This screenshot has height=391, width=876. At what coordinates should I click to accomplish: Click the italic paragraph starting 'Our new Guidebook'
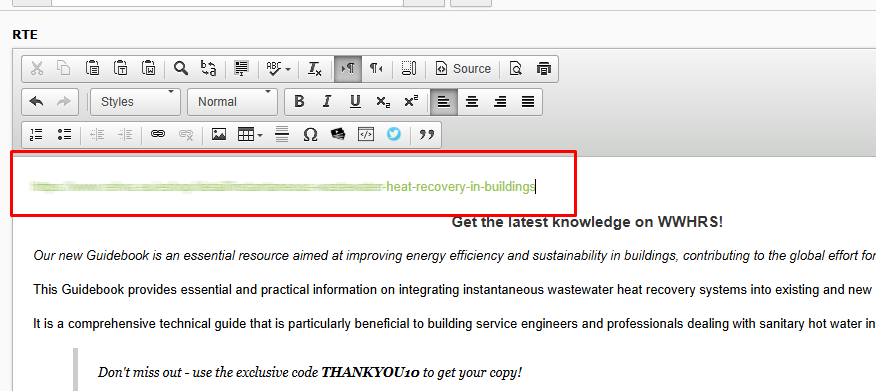coord(454,256)
